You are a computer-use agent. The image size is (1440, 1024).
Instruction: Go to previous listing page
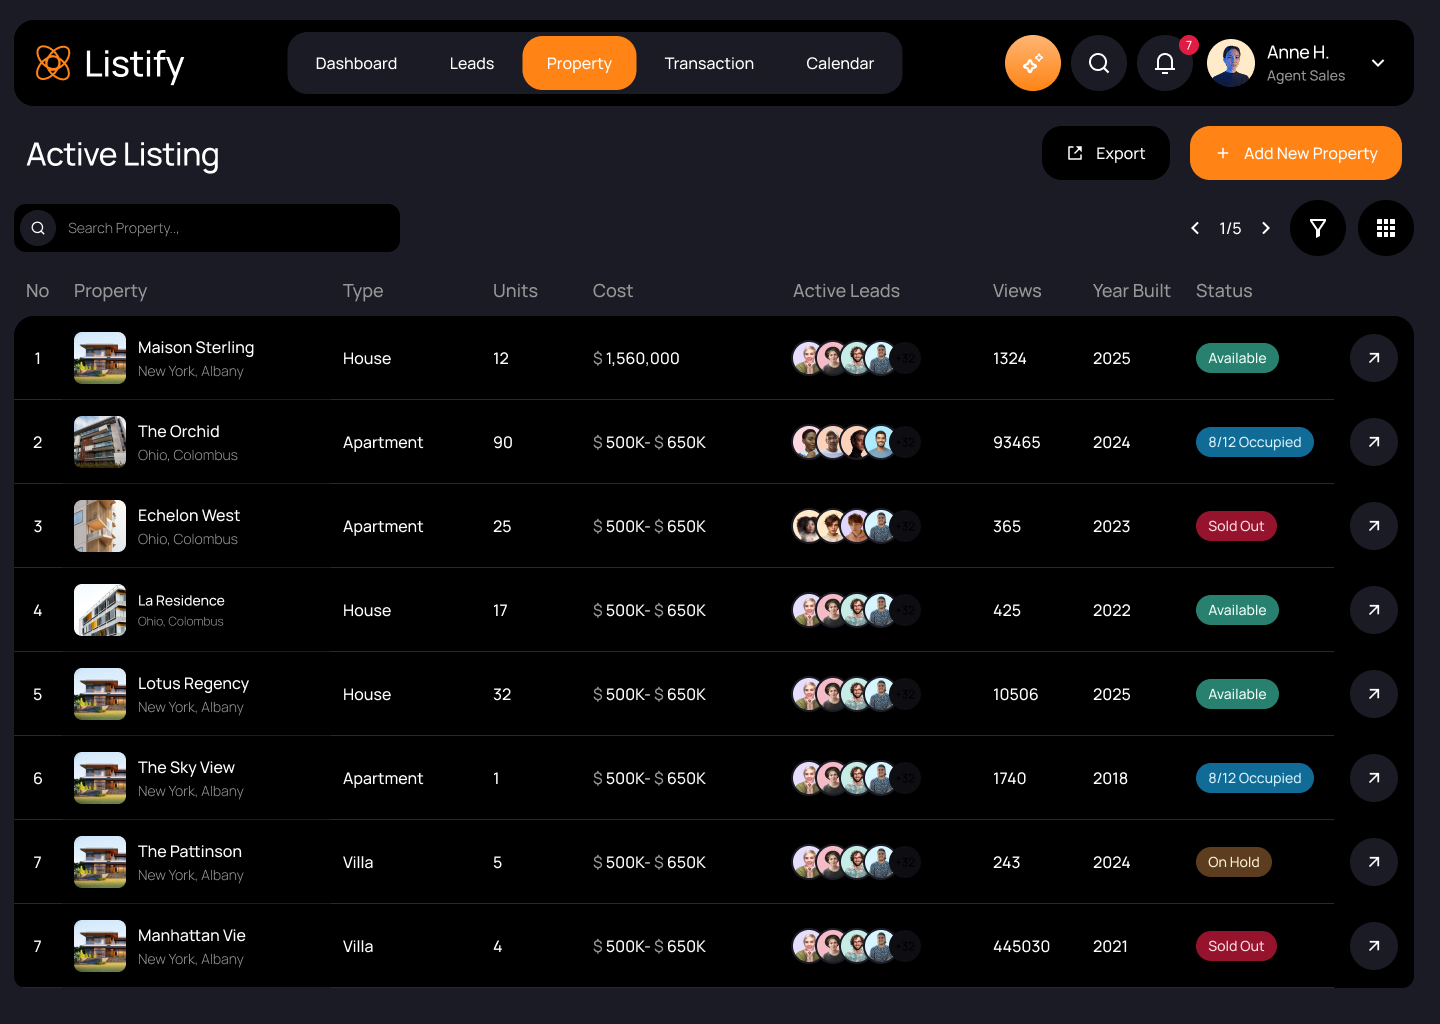[1195, 228]
